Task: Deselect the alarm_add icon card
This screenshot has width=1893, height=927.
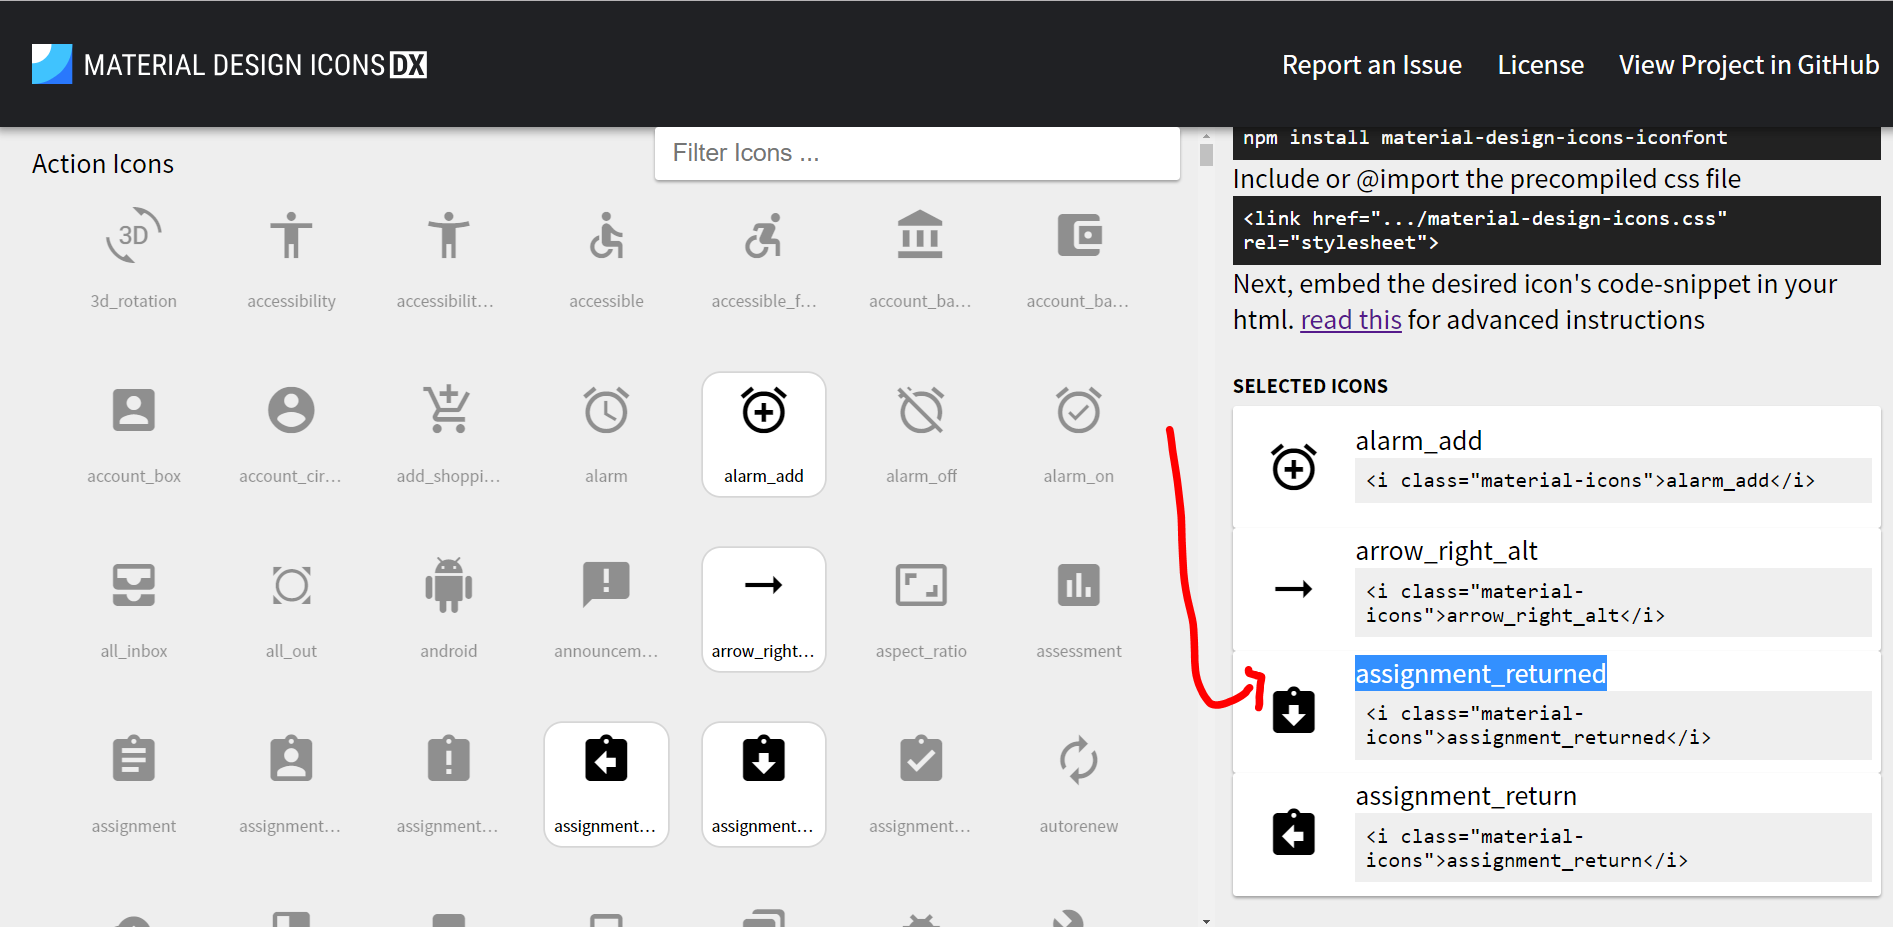Action: pos(763,434)
